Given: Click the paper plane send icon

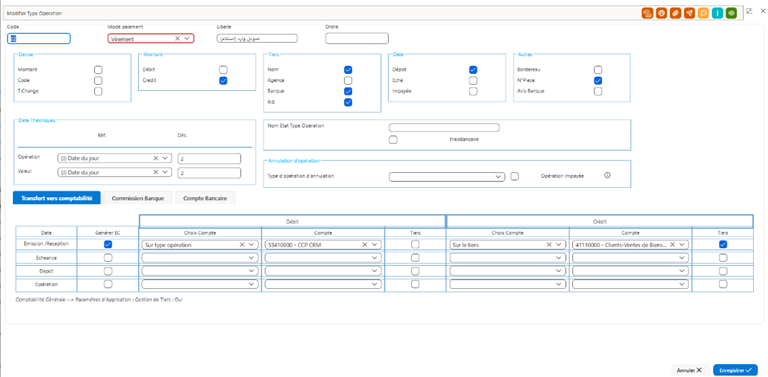Looking at the screenshot, I should click(x=690, y=13).
